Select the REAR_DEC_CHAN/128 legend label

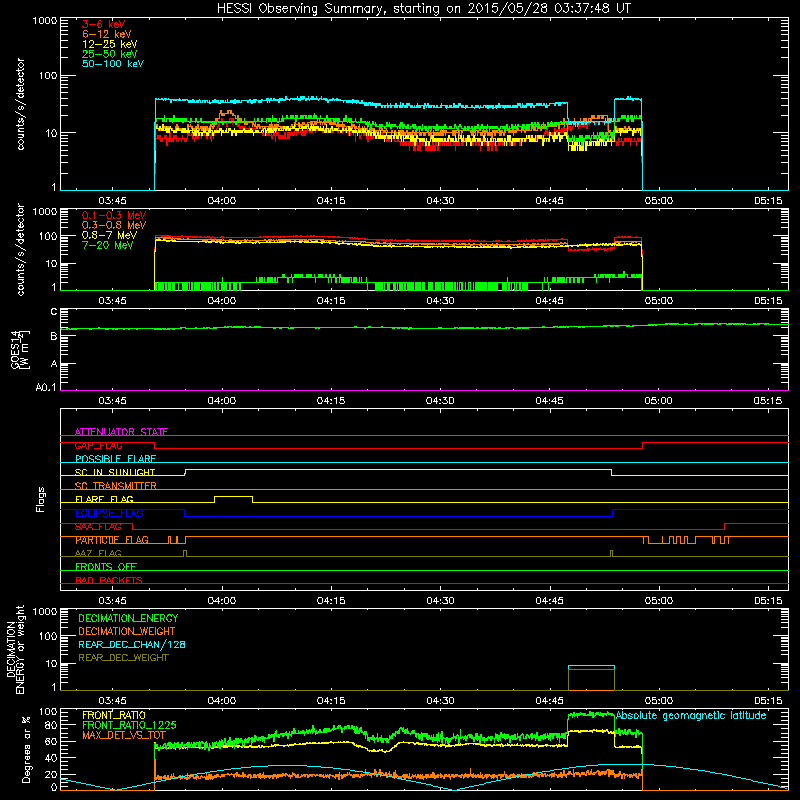click(x=132, y=644)
